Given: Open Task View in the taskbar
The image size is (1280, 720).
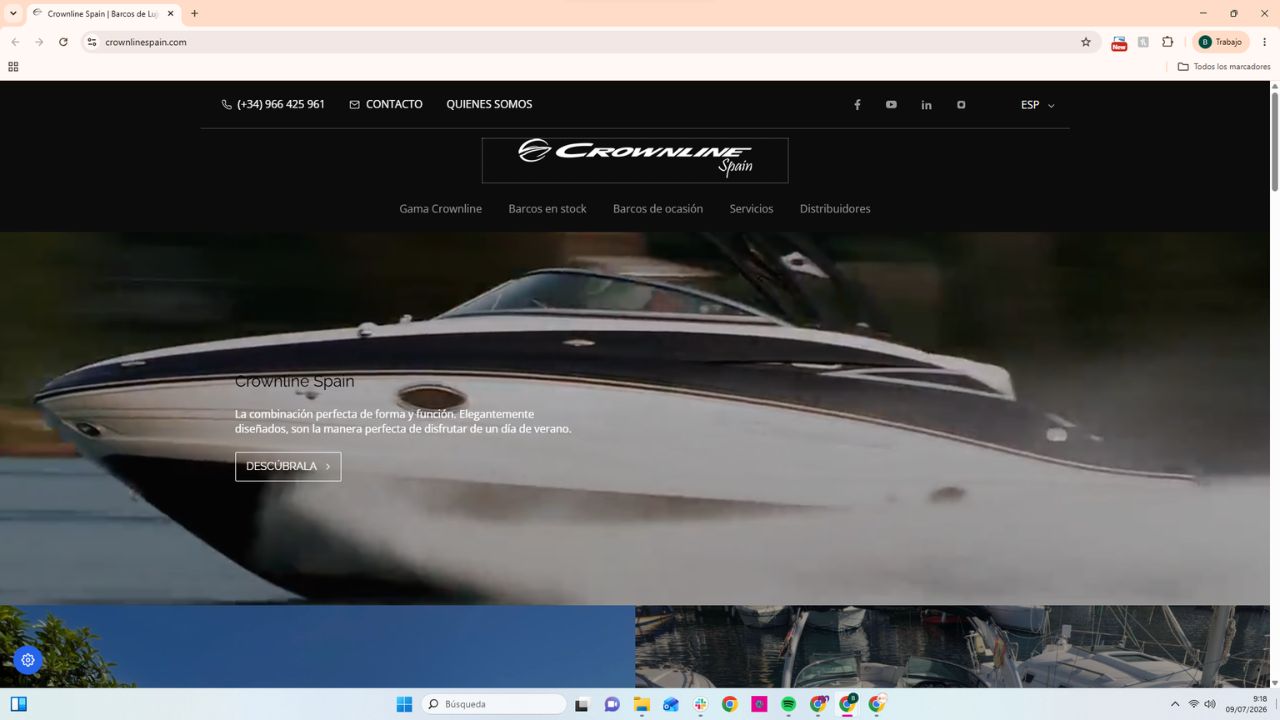Looking at the screenshot, I should point(582,704).
